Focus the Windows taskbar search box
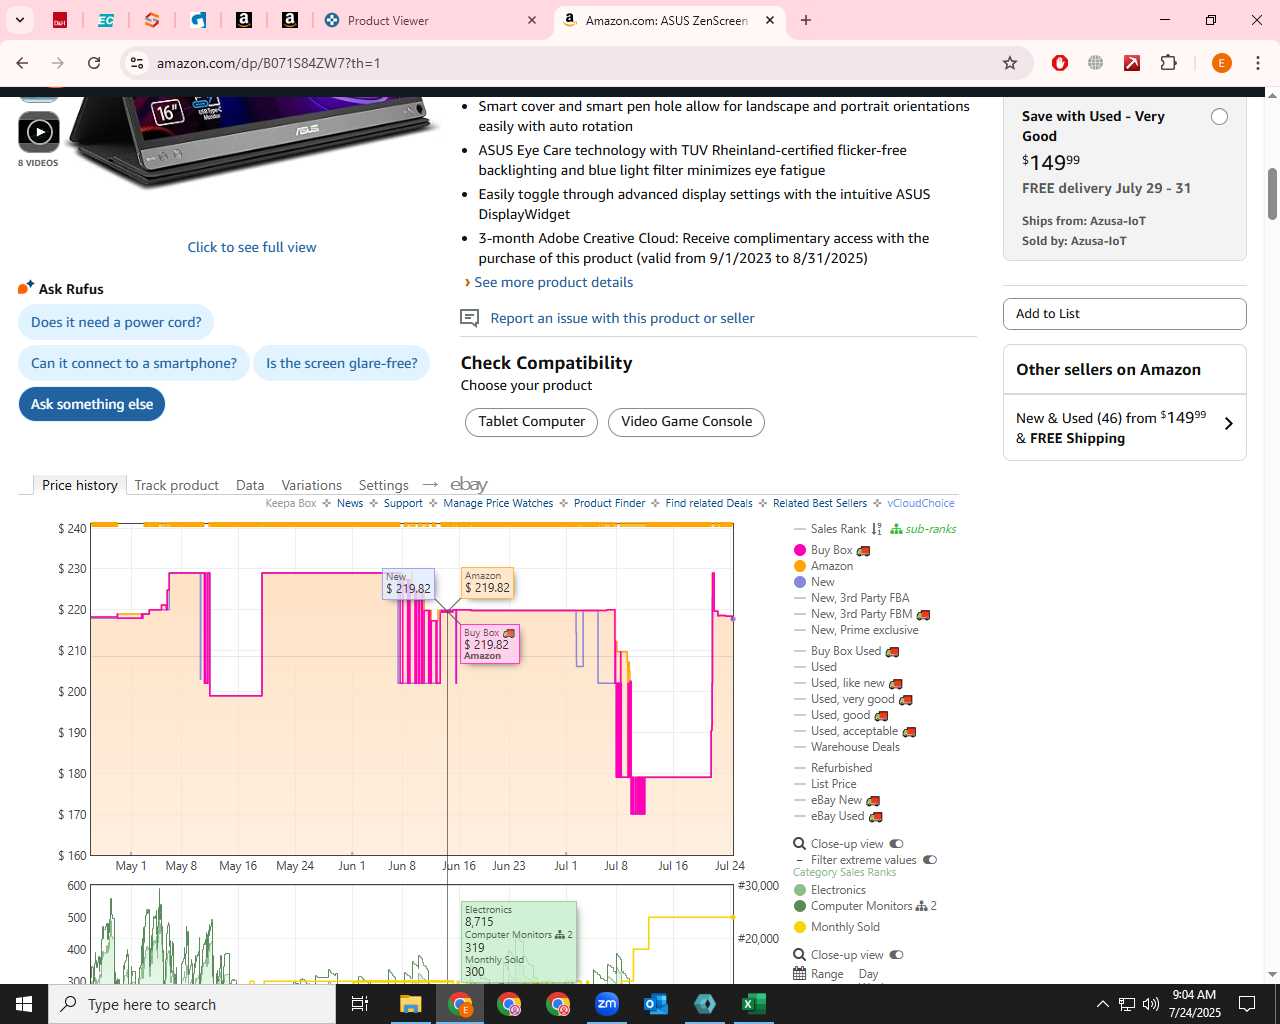1280x1024 pixels. click(192, 1004)
